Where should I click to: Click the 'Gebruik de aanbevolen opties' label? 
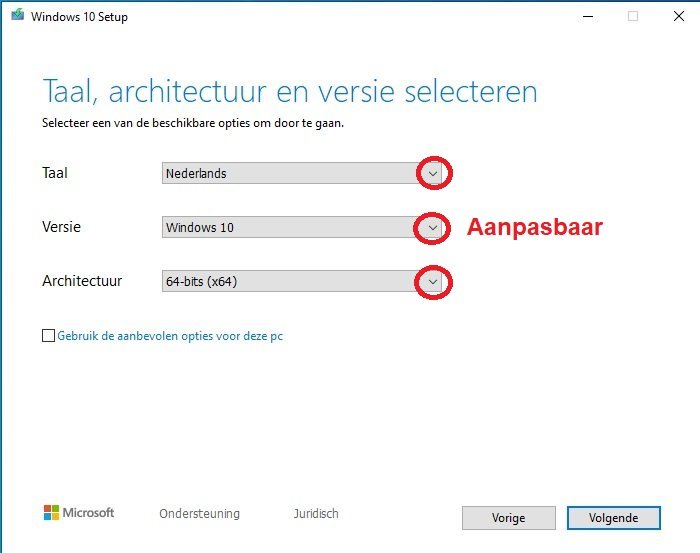point(170,337)
